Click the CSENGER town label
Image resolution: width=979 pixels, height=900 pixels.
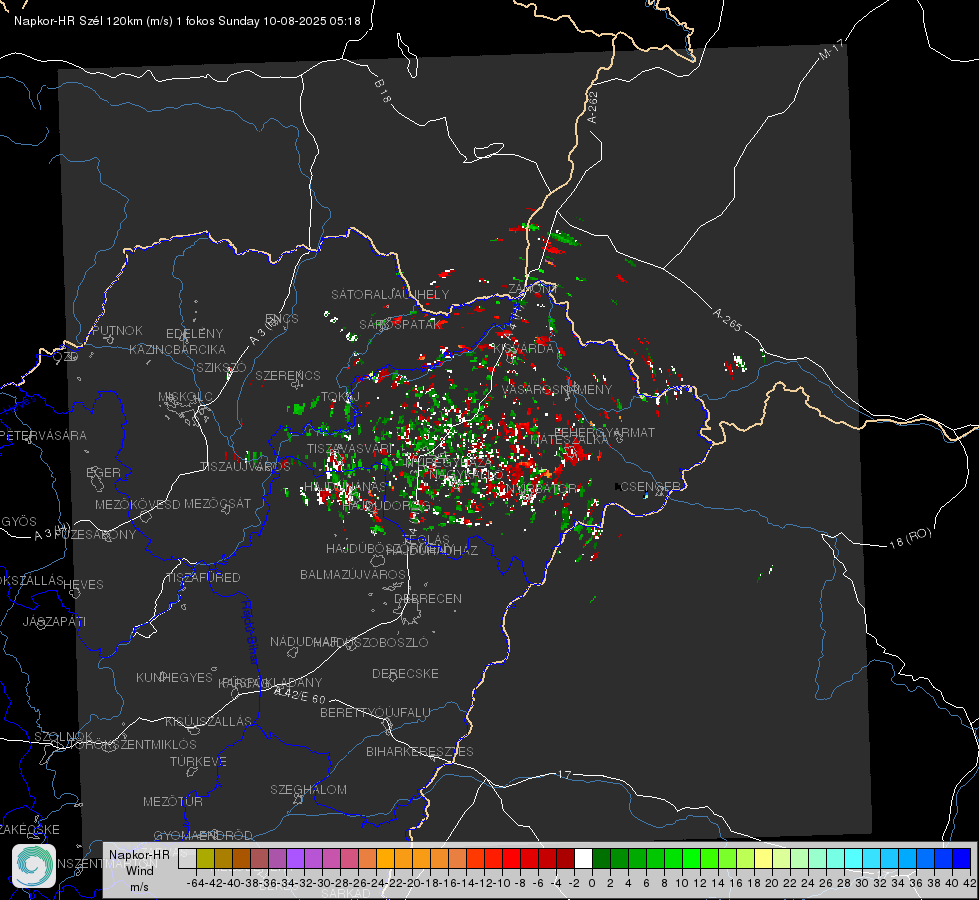coord(650,486)
